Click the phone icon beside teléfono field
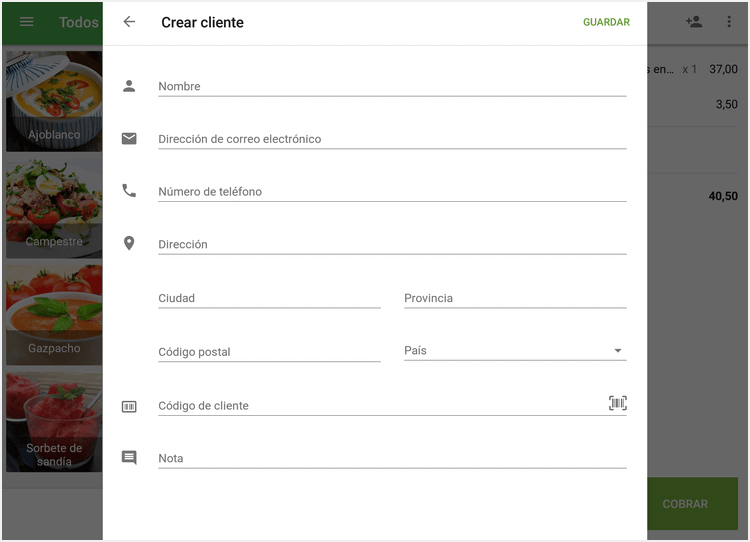The image size is (750, 542). (129, 191)
